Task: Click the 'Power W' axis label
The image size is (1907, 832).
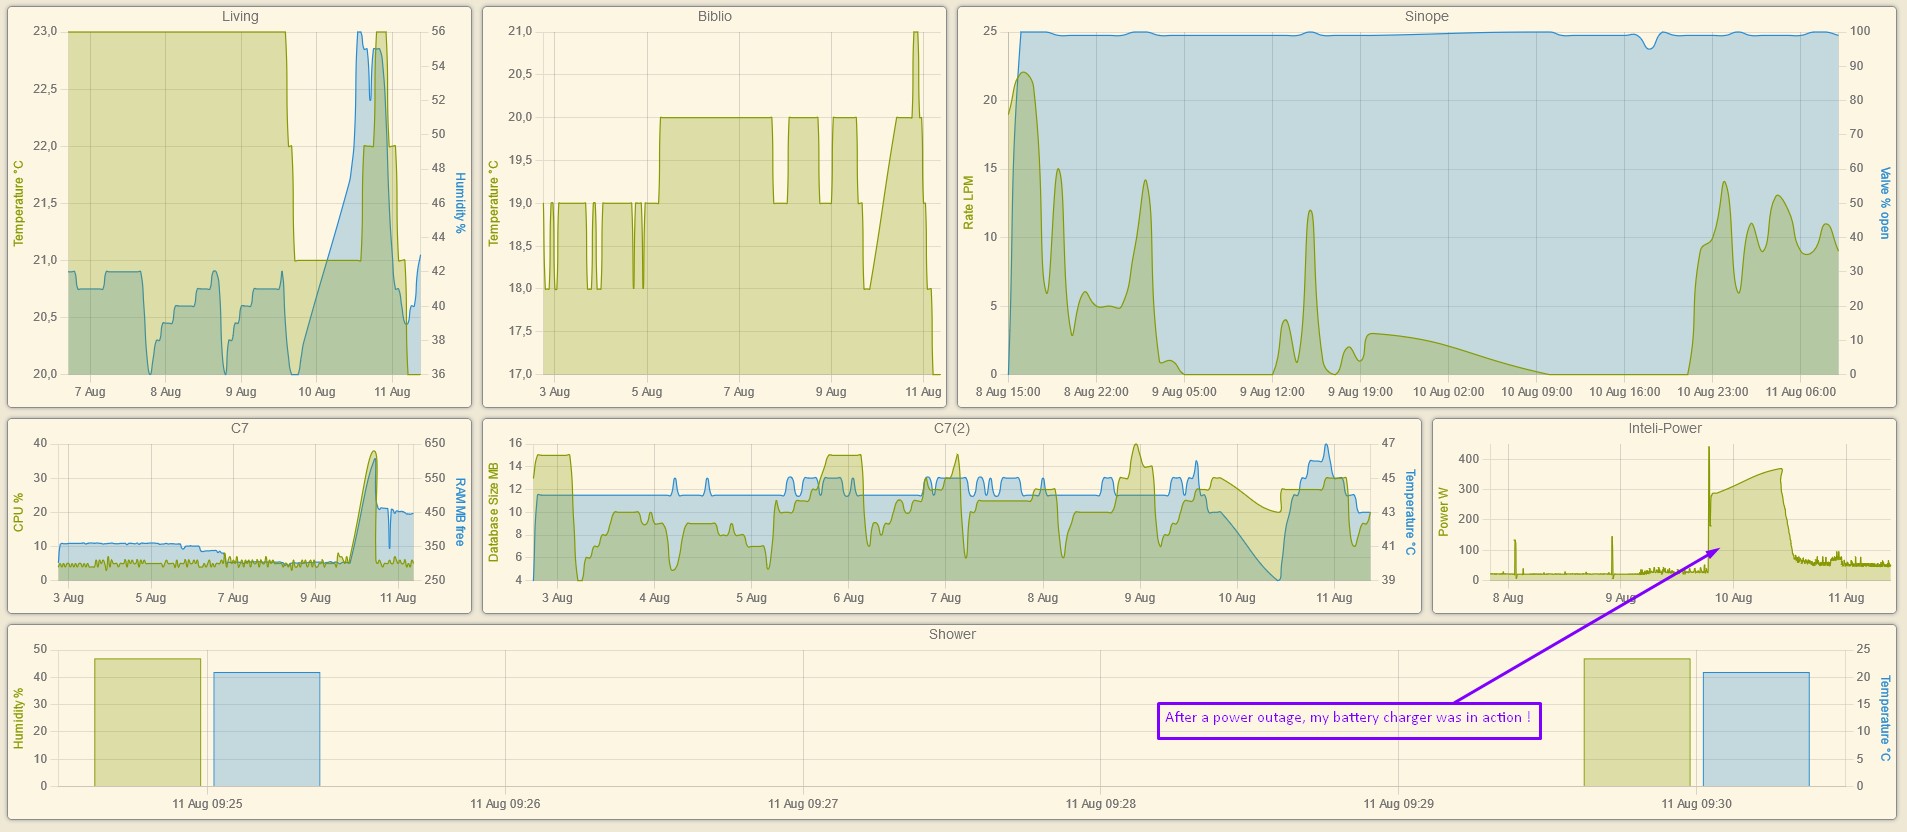Action: click(x=1443, y=511)
